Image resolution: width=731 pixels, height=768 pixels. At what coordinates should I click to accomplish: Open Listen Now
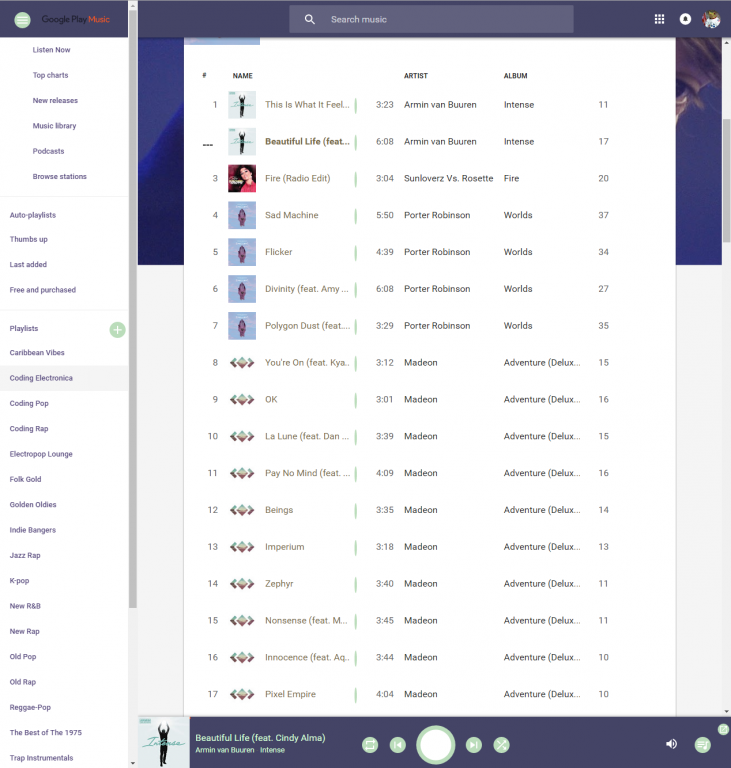51,50
